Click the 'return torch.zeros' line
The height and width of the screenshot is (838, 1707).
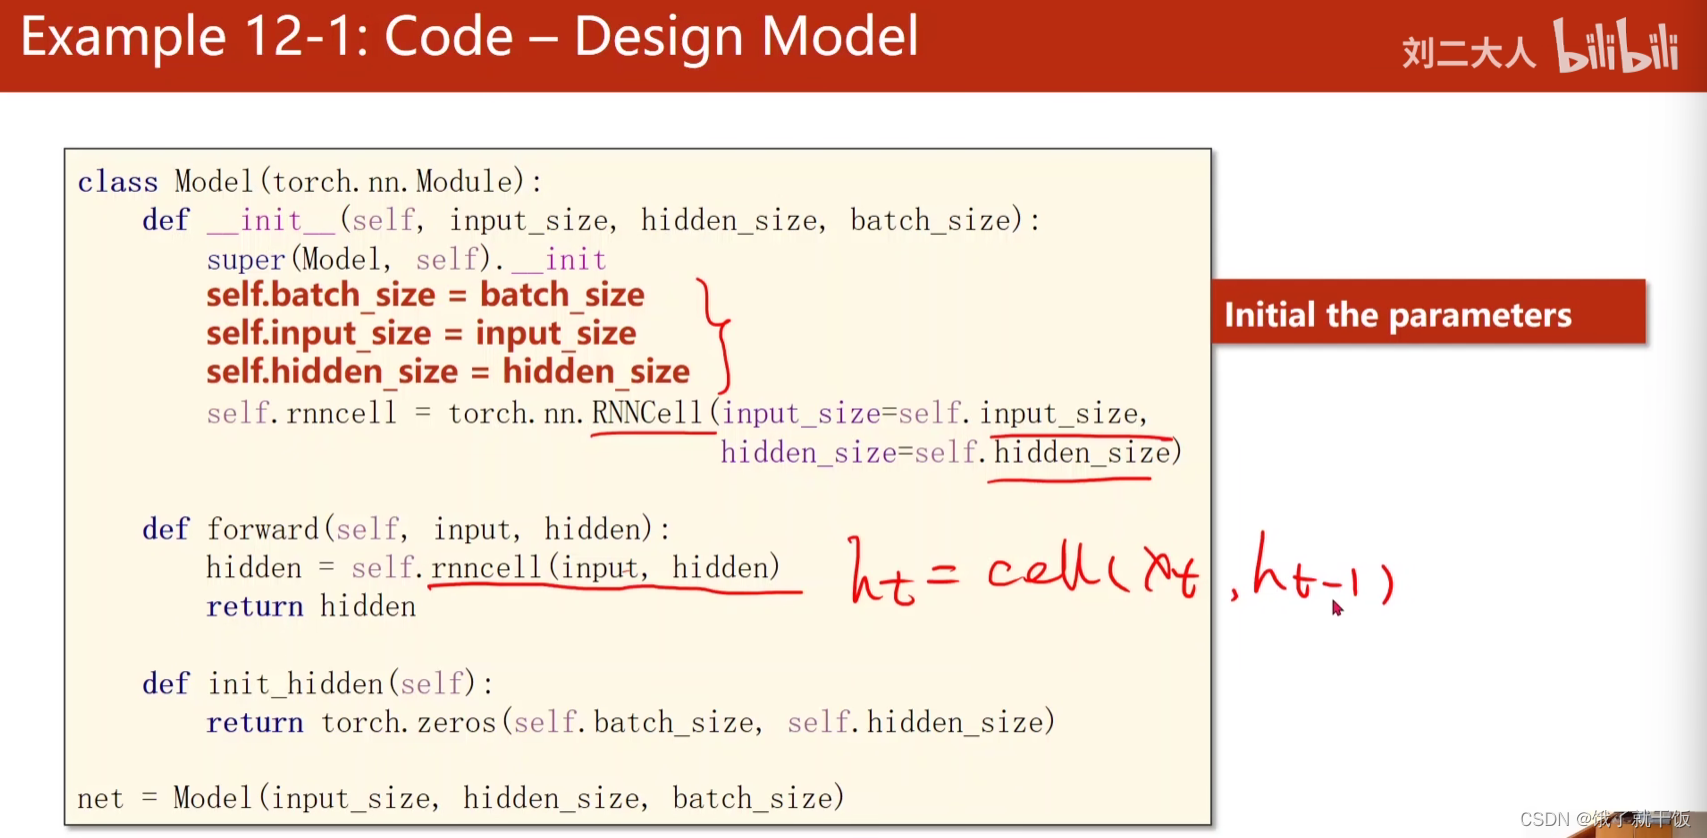(x=631, y=723)
